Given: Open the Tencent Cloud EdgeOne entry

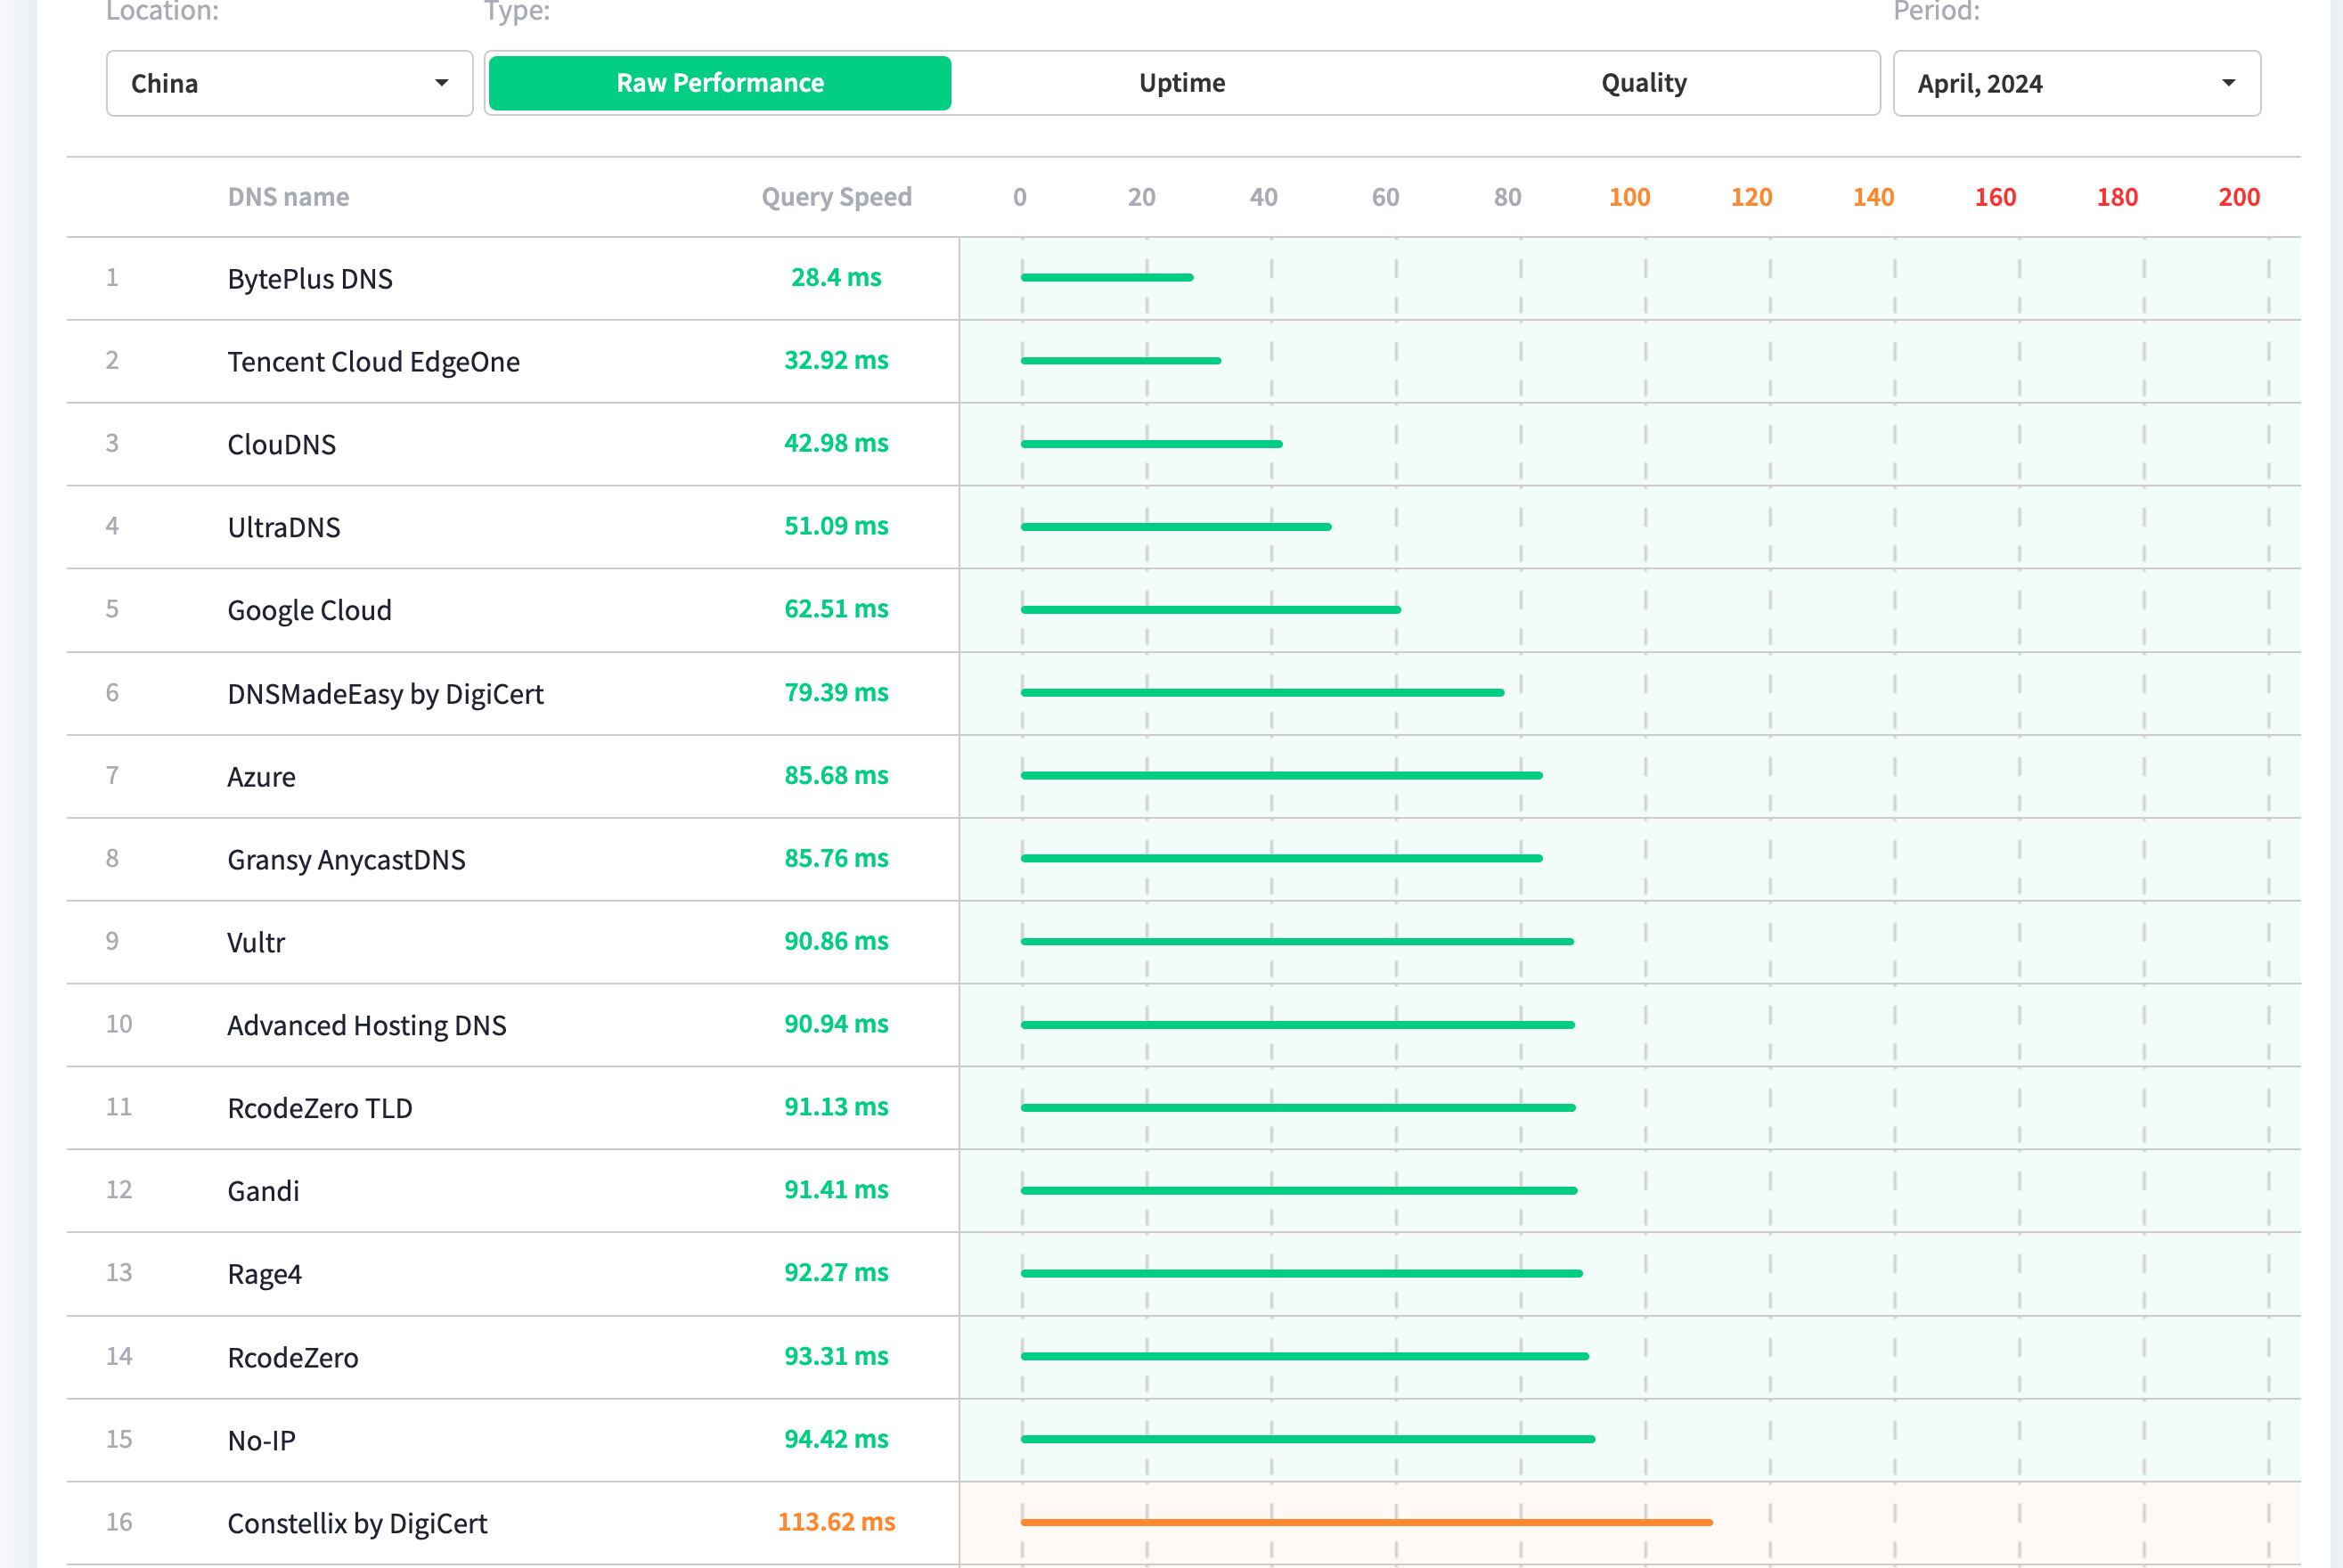Looking at the screenshot, I should [x=373, y=362].
